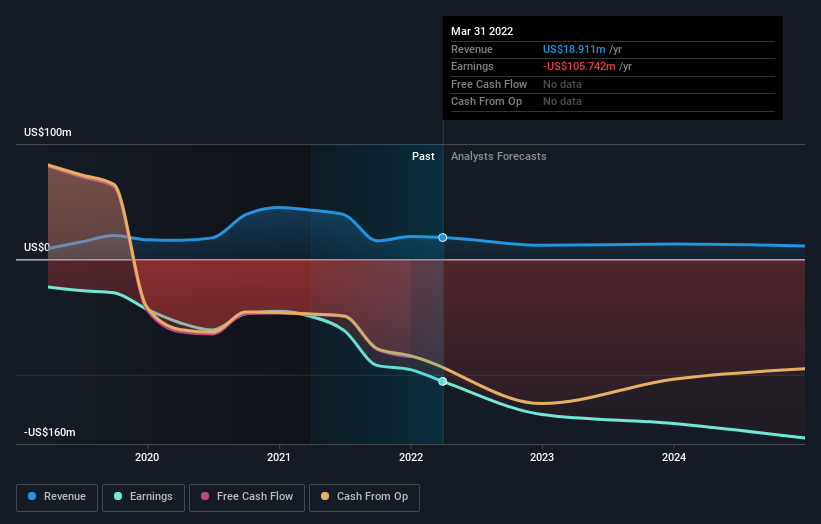Toggle the Earnings legend series
Image resolution: width=821 pixels, height=524 pixels.
[x=143, y=497]
